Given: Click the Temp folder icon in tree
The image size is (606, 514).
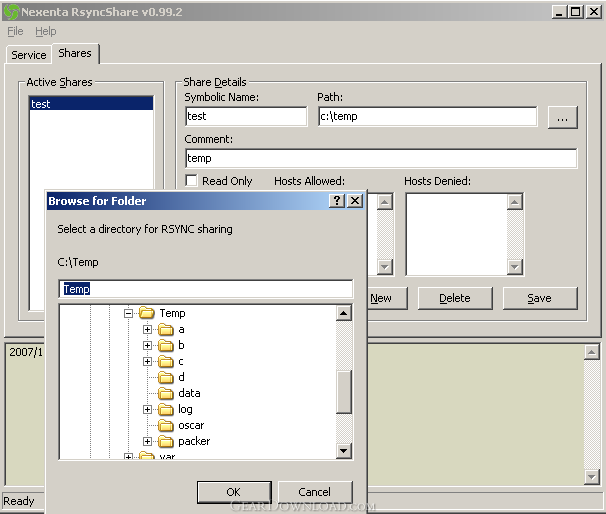Looking at the screenshot, I should coord(147,313).
